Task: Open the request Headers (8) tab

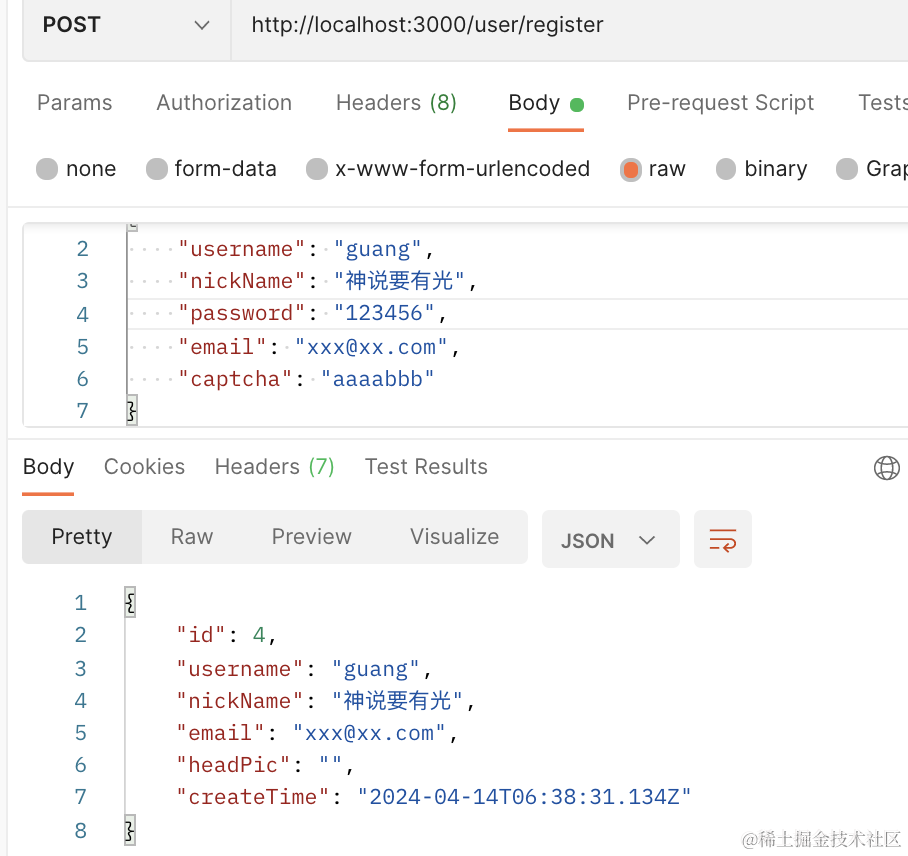Action: (x=396, y=103)
